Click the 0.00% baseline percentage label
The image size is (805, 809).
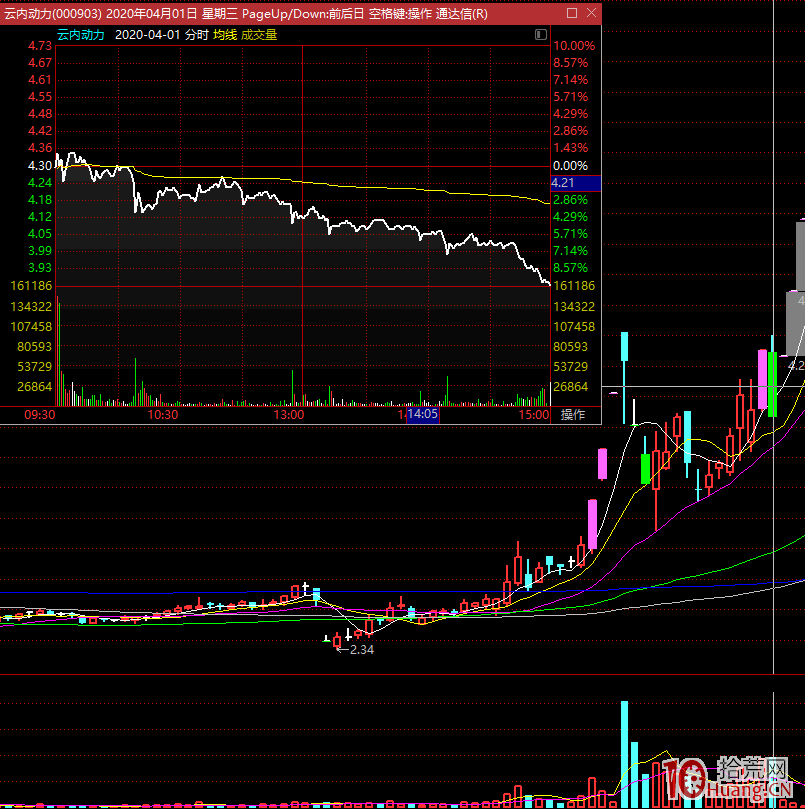point(570,166)
